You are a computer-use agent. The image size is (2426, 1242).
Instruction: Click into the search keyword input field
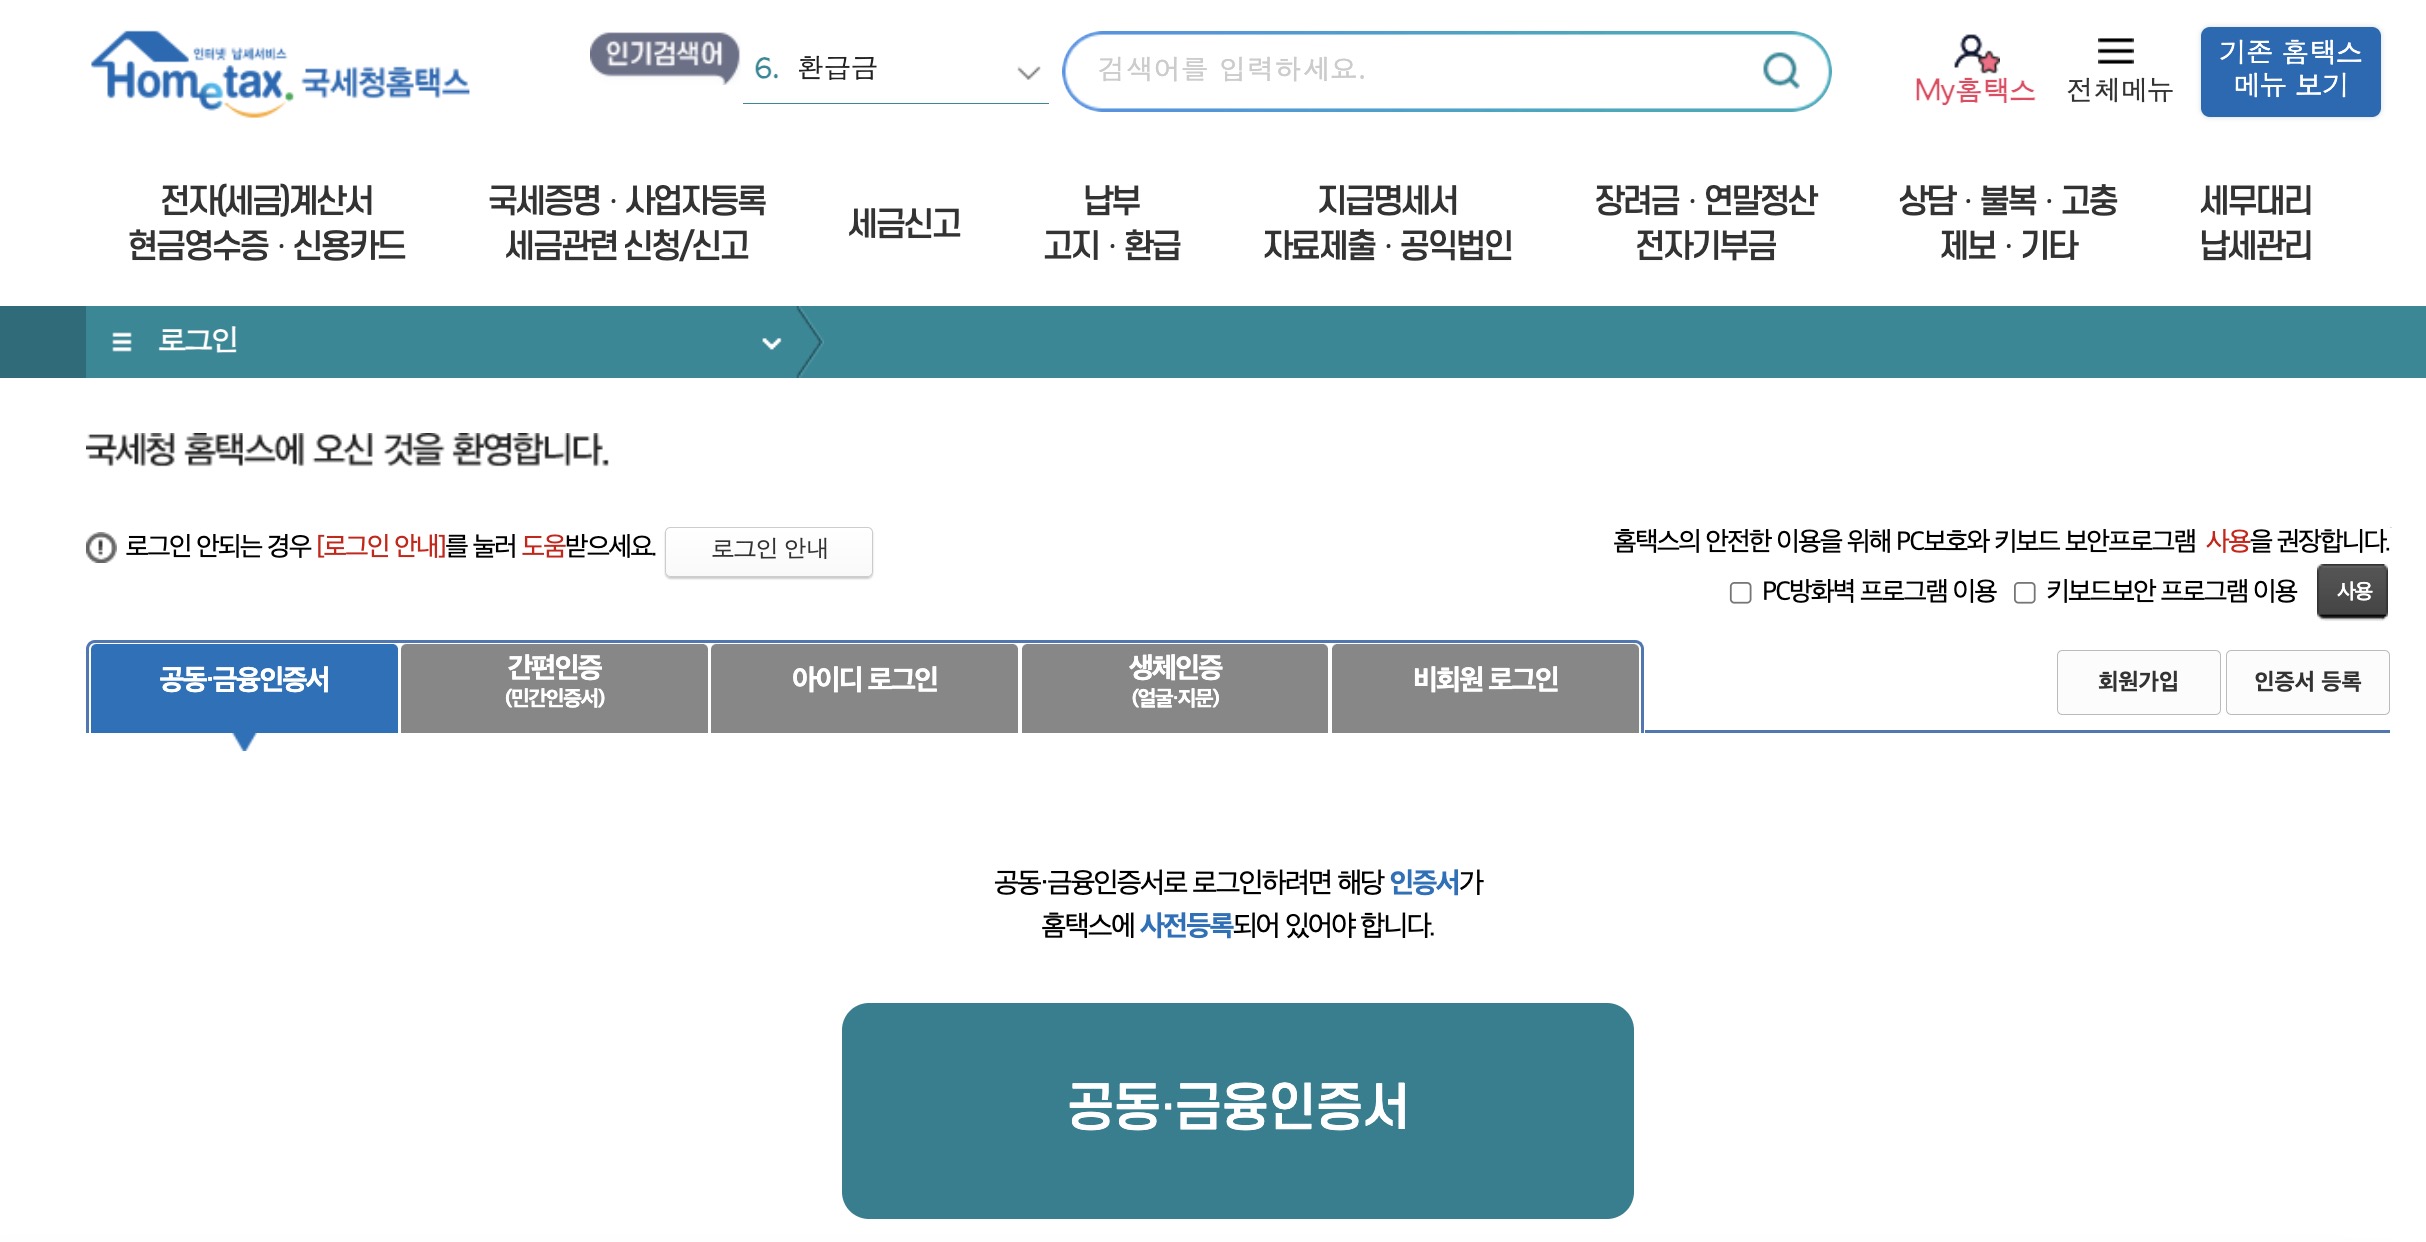pyautogui.click(x=1400, y=70)
